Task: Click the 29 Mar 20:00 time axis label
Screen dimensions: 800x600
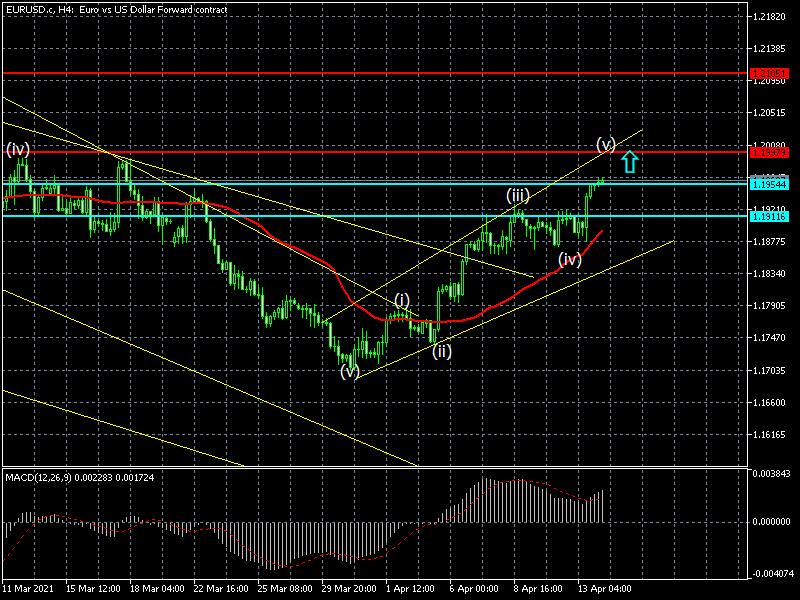Action: tap(349, 589)
